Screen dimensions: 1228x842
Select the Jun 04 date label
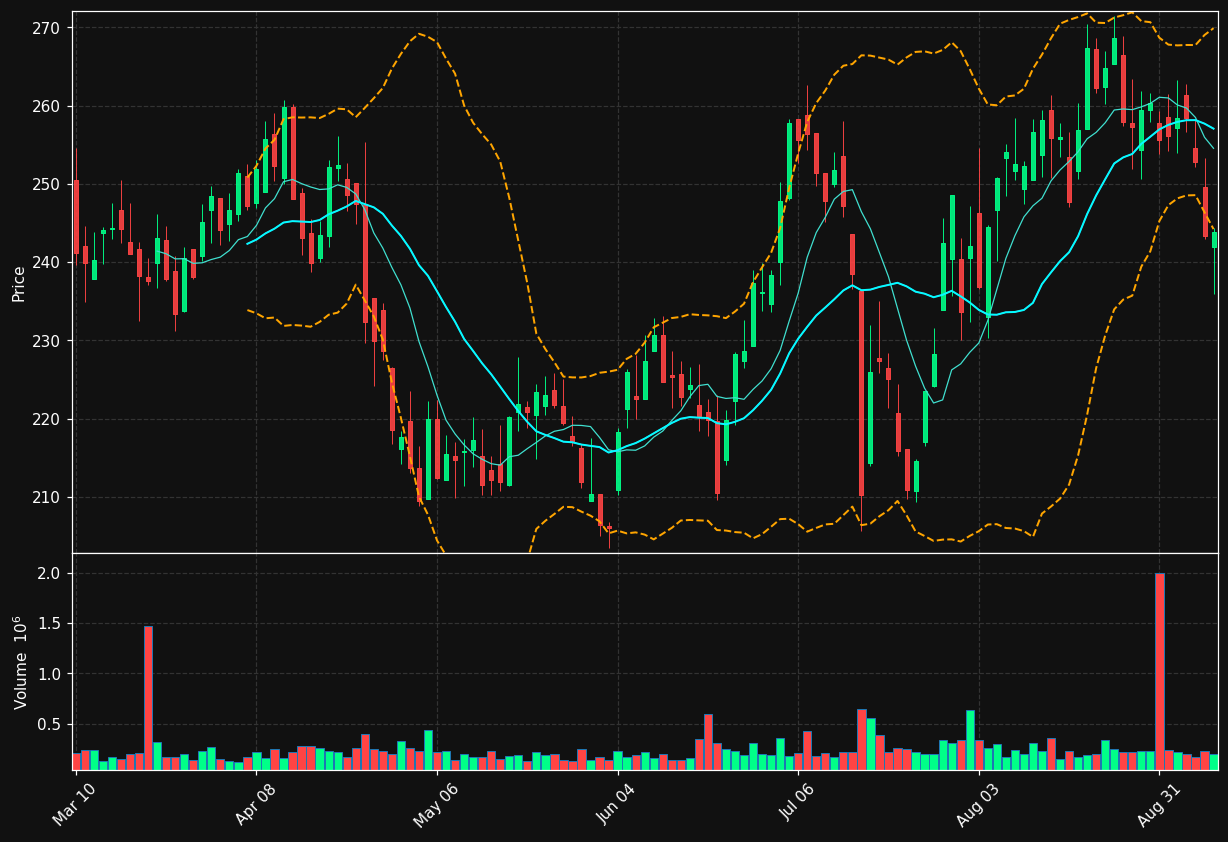pos(617,805)
